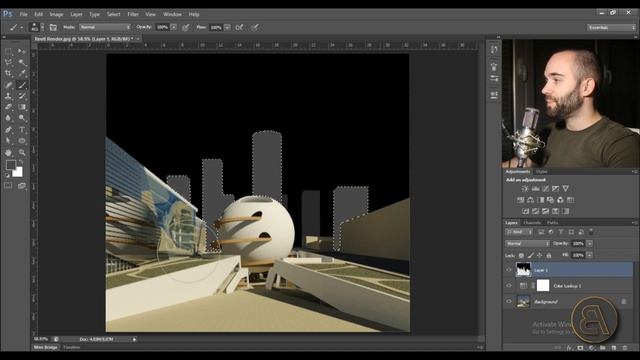Open the File menu
The height and width of the screenshot is (360, 640).
(24, 14)
